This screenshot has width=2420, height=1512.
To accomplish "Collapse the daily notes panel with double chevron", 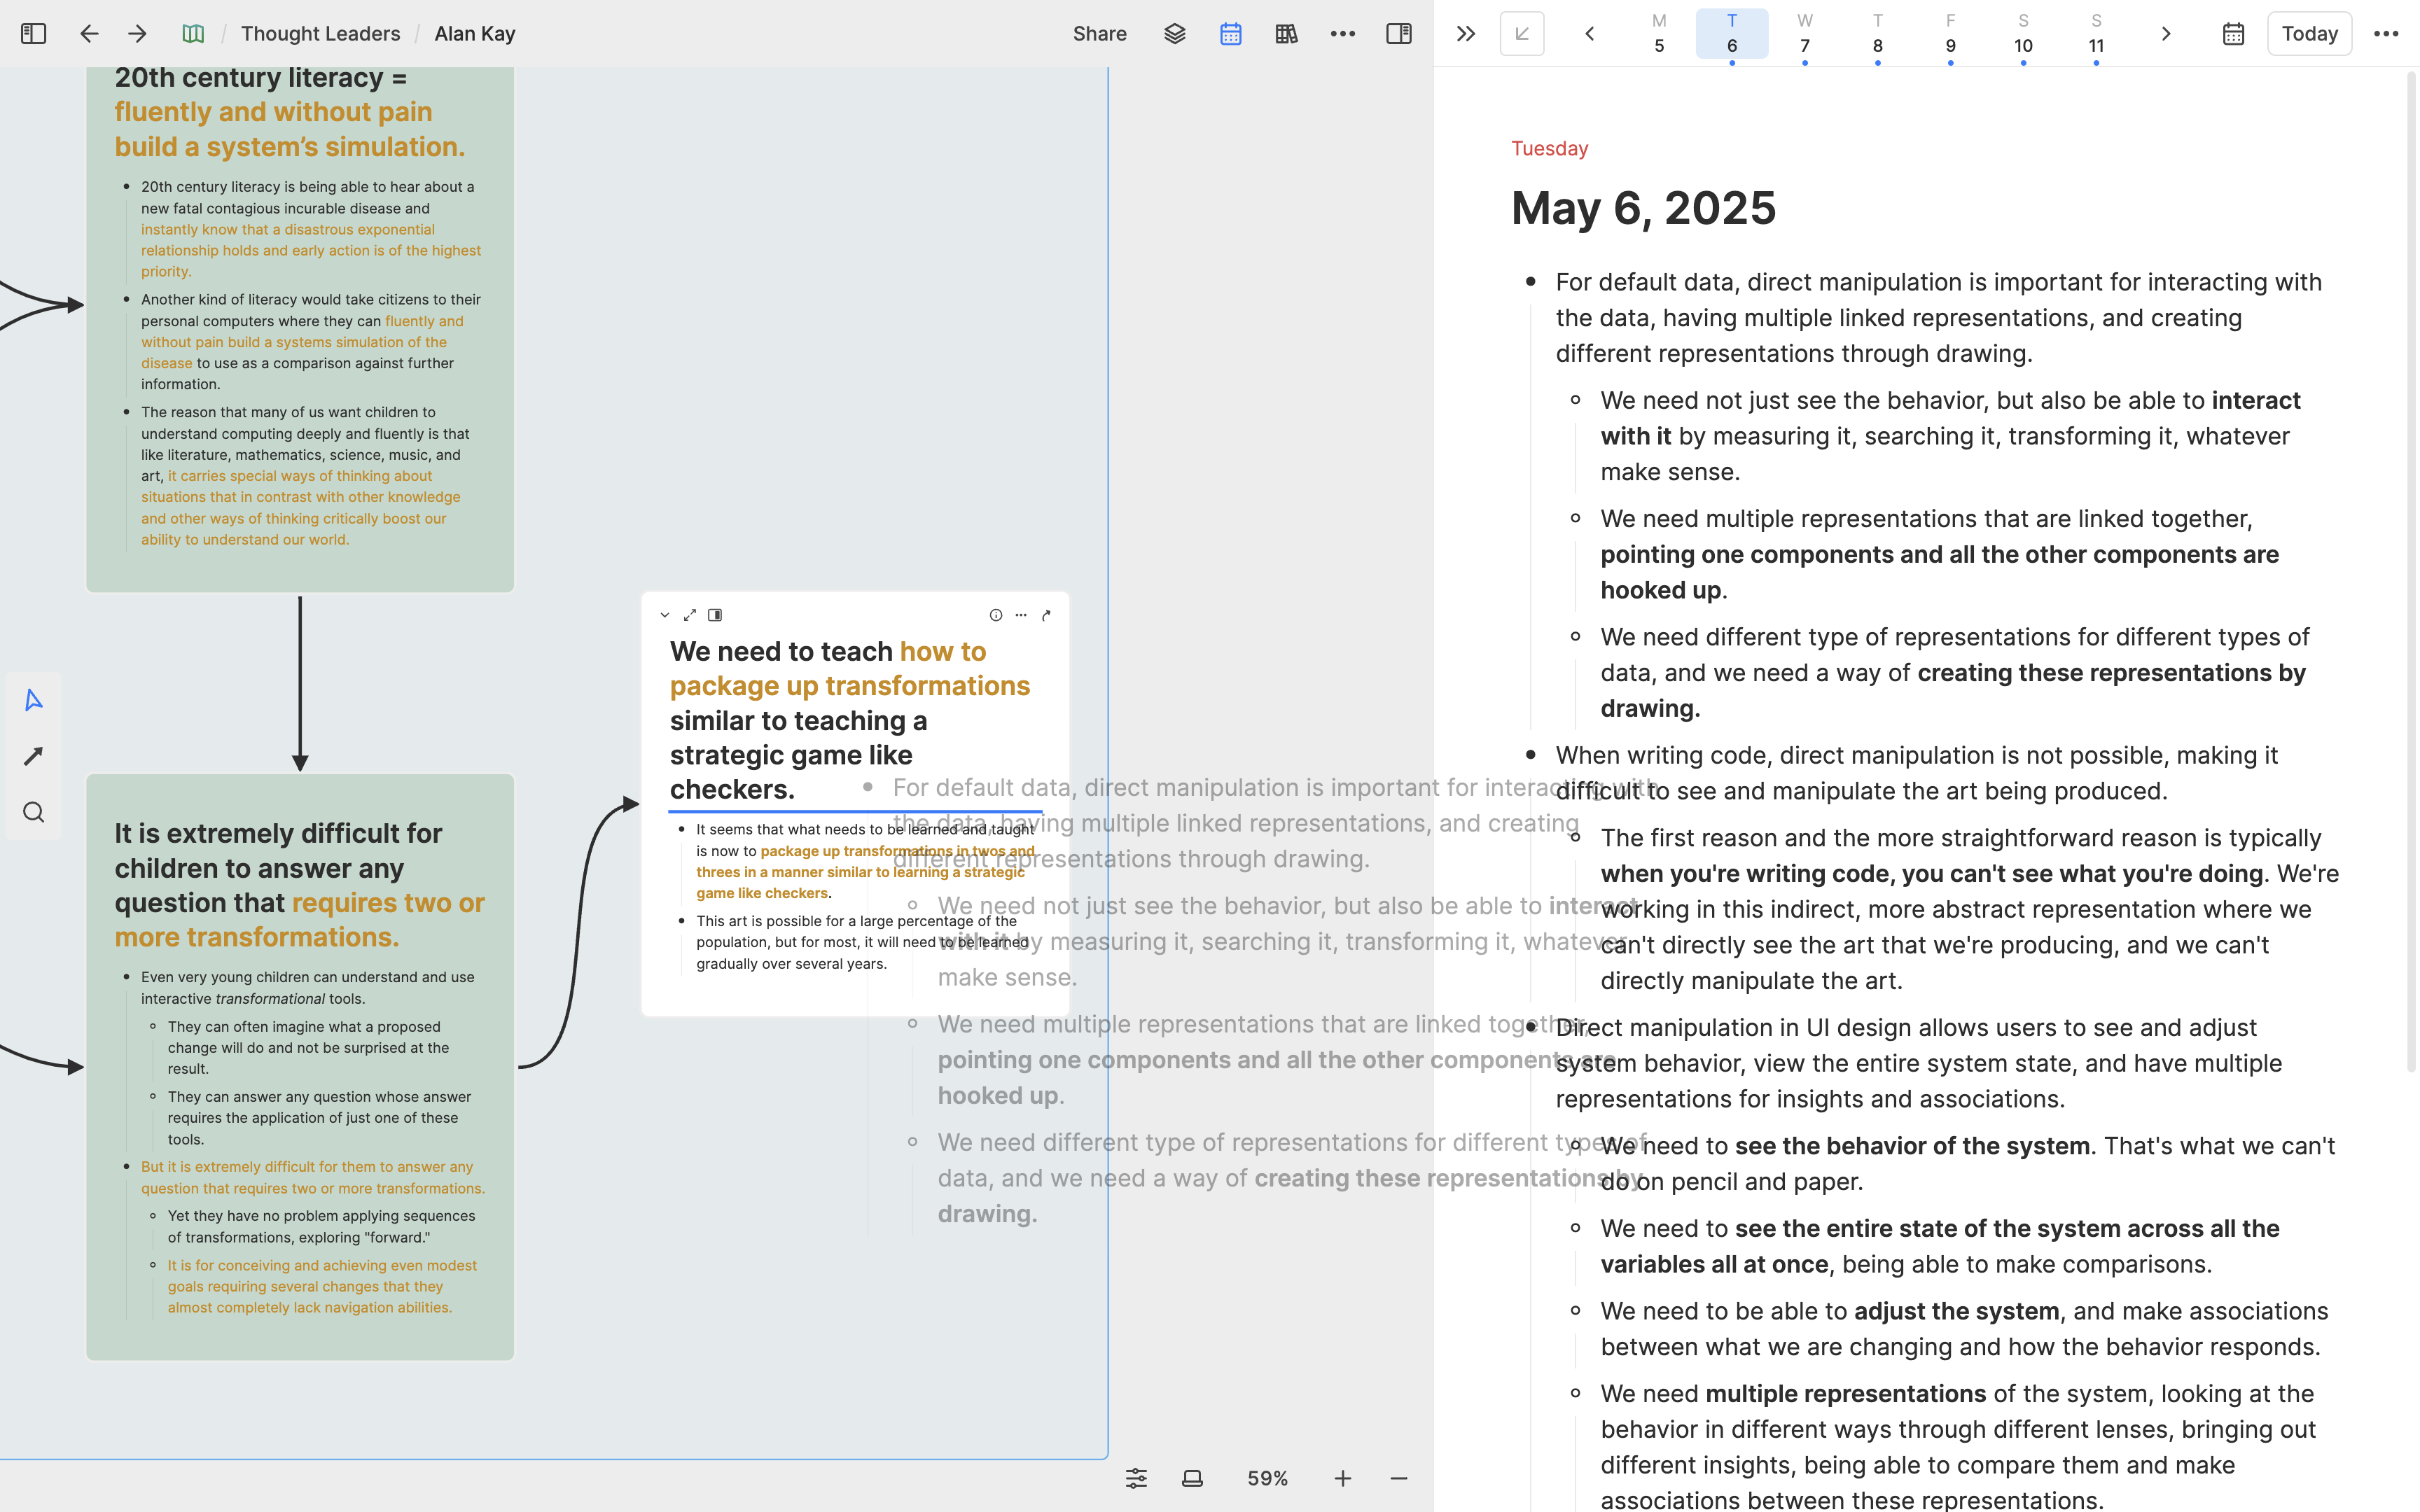I will tap(1465, 34).
